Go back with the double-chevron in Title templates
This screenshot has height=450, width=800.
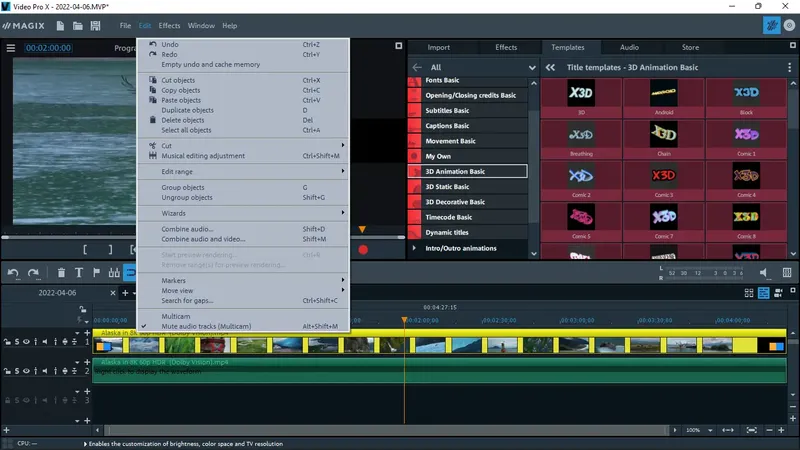(x=550, y=67)
